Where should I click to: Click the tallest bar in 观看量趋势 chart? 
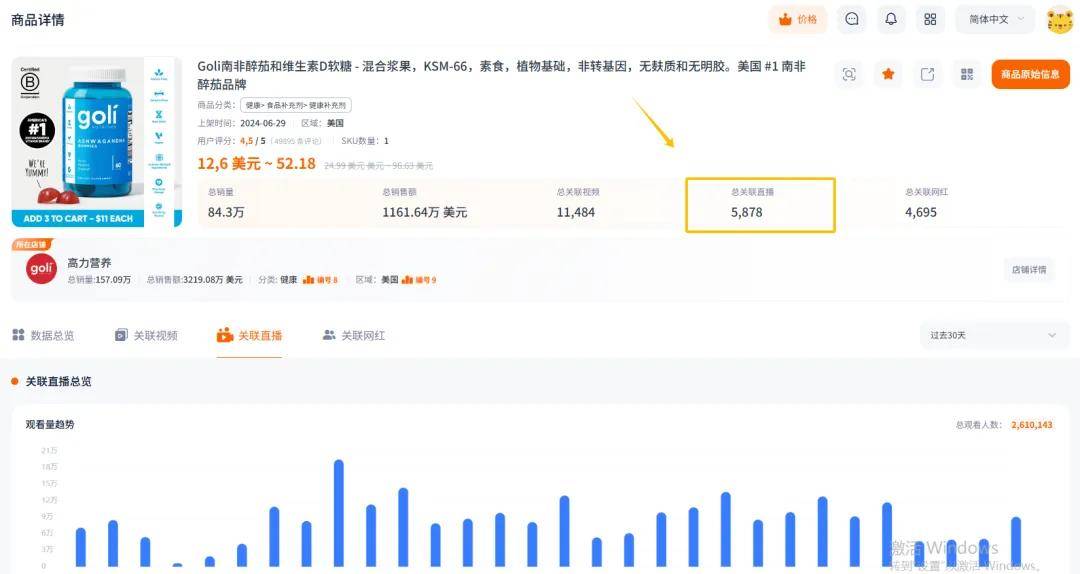[x=339, y=513]
